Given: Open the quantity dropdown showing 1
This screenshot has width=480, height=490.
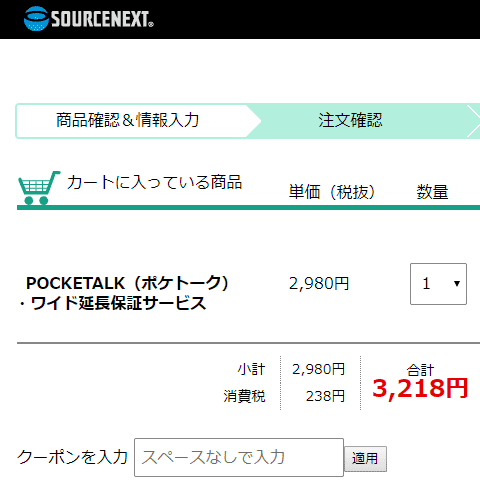Looking at the screenshot, I should point(438,284).
